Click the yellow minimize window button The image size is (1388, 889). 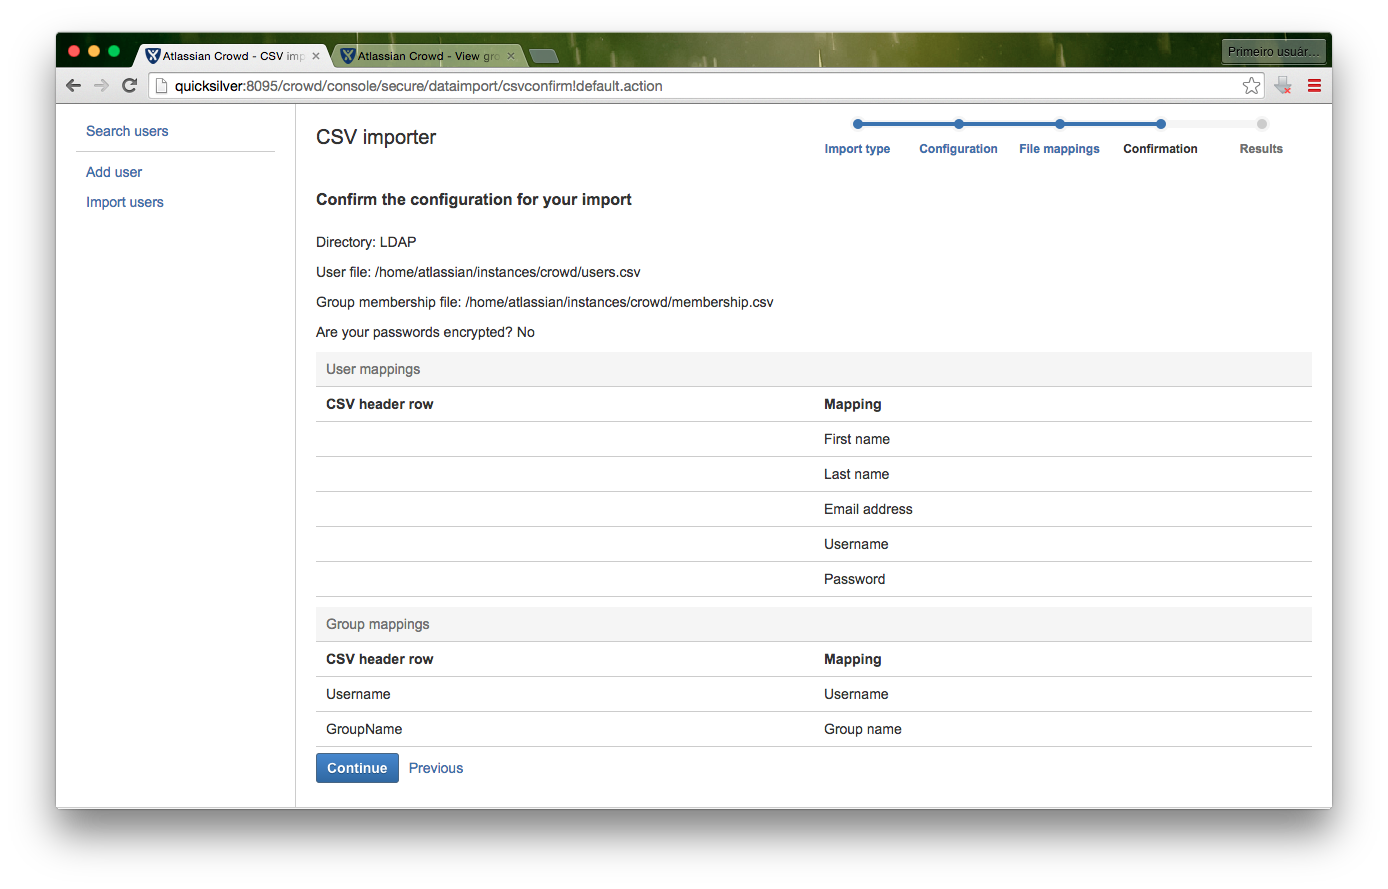[x=94, y=51]
